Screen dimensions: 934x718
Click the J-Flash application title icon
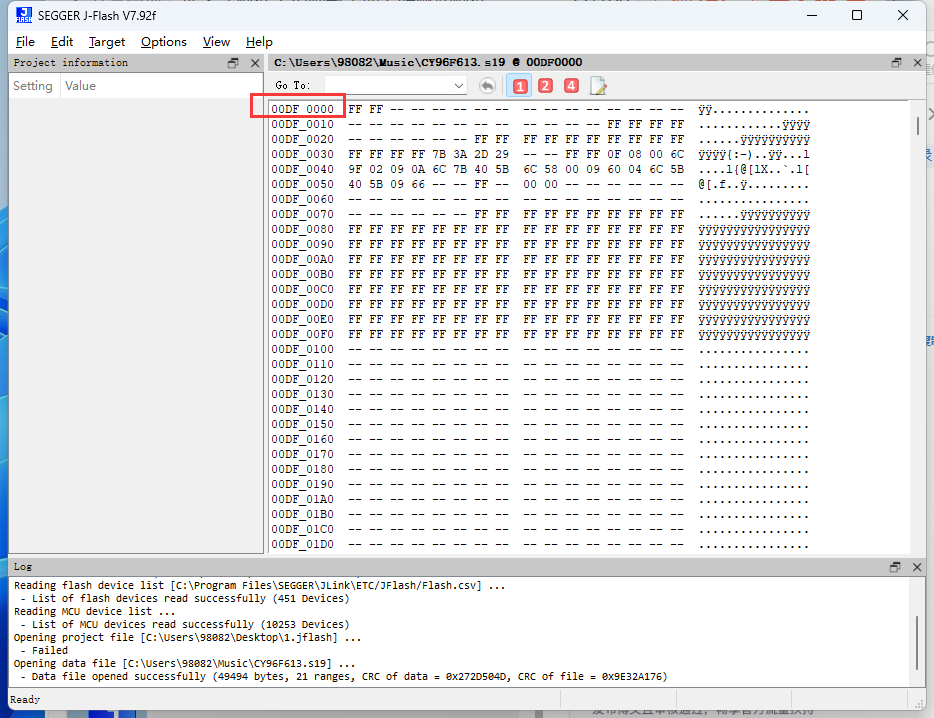pyautogui.click(x=24, y=15)
